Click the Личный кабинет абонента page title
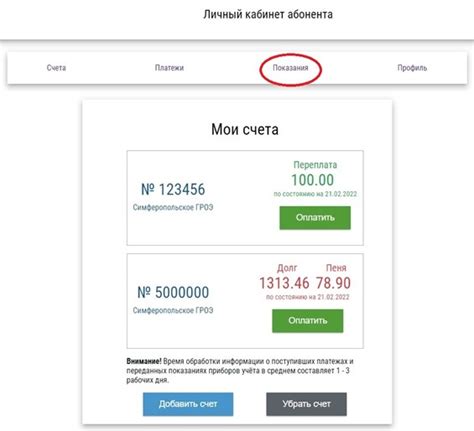Image resolution: width=474 pixels, height=431 pixels. click(268, 14)
